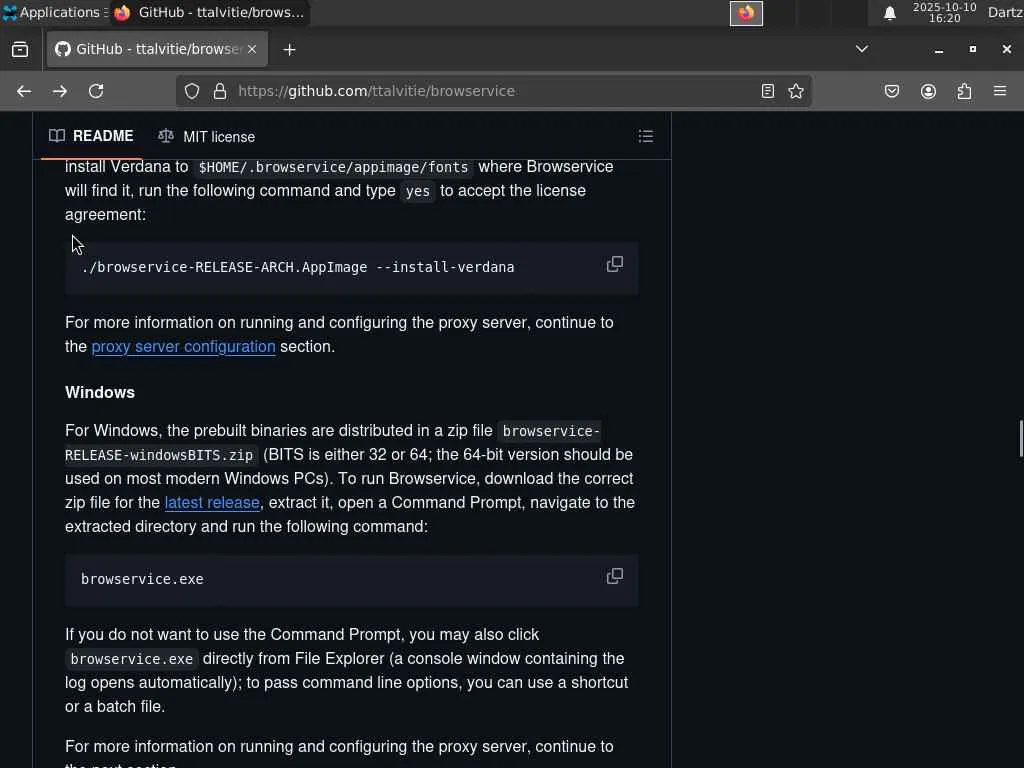Image resolution: width=1024 pixels, height=768 pixels.
Task: Click the inline browservice.exe code before 'directly from'
Action: click(131, 659)
